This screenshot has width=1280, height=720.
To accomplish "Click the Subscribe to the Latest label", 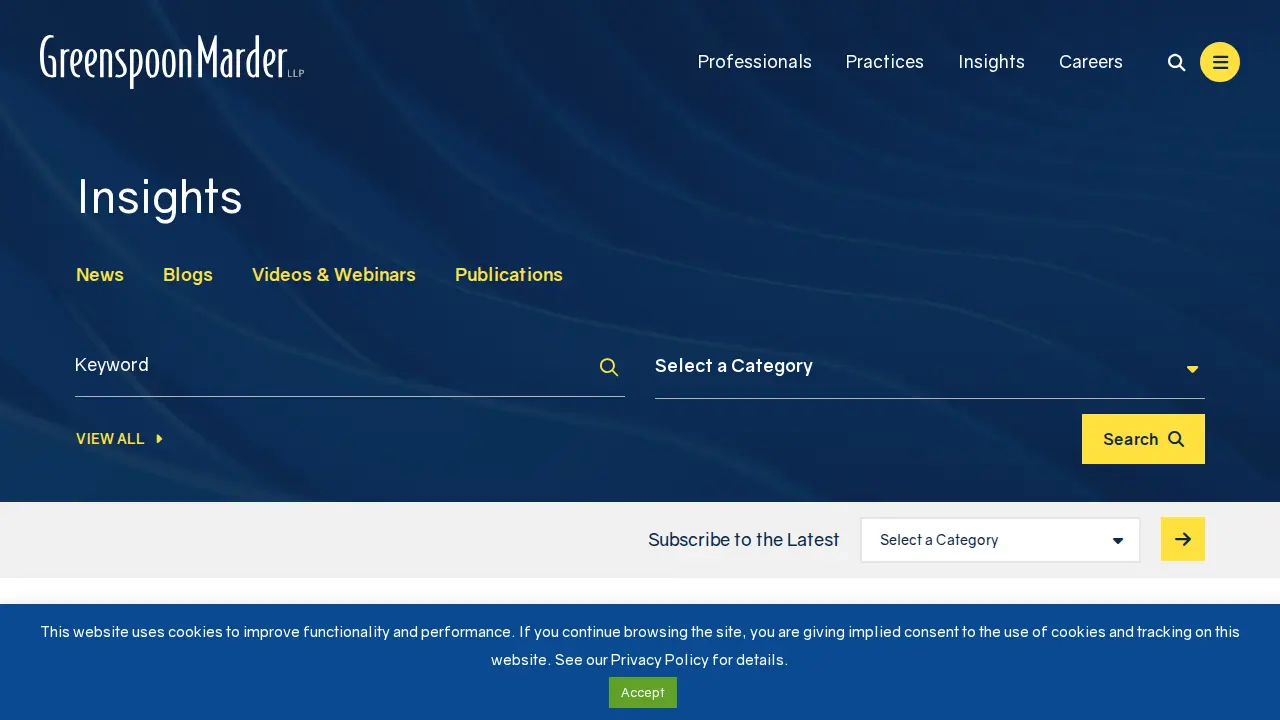I will (744, 540).
